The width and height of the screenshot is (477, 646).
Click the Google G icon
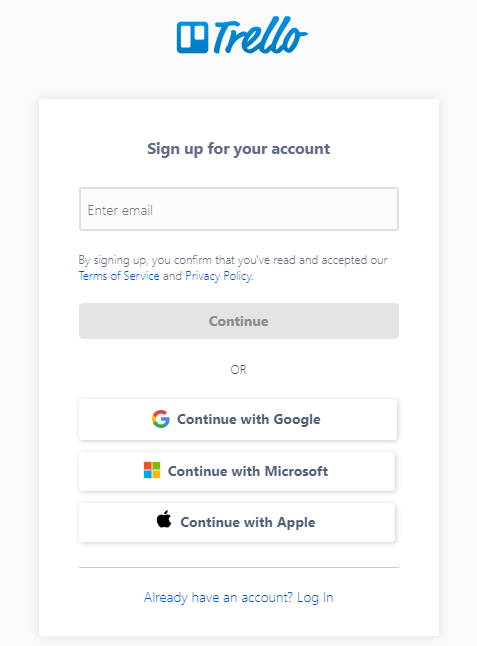(161, 419)
